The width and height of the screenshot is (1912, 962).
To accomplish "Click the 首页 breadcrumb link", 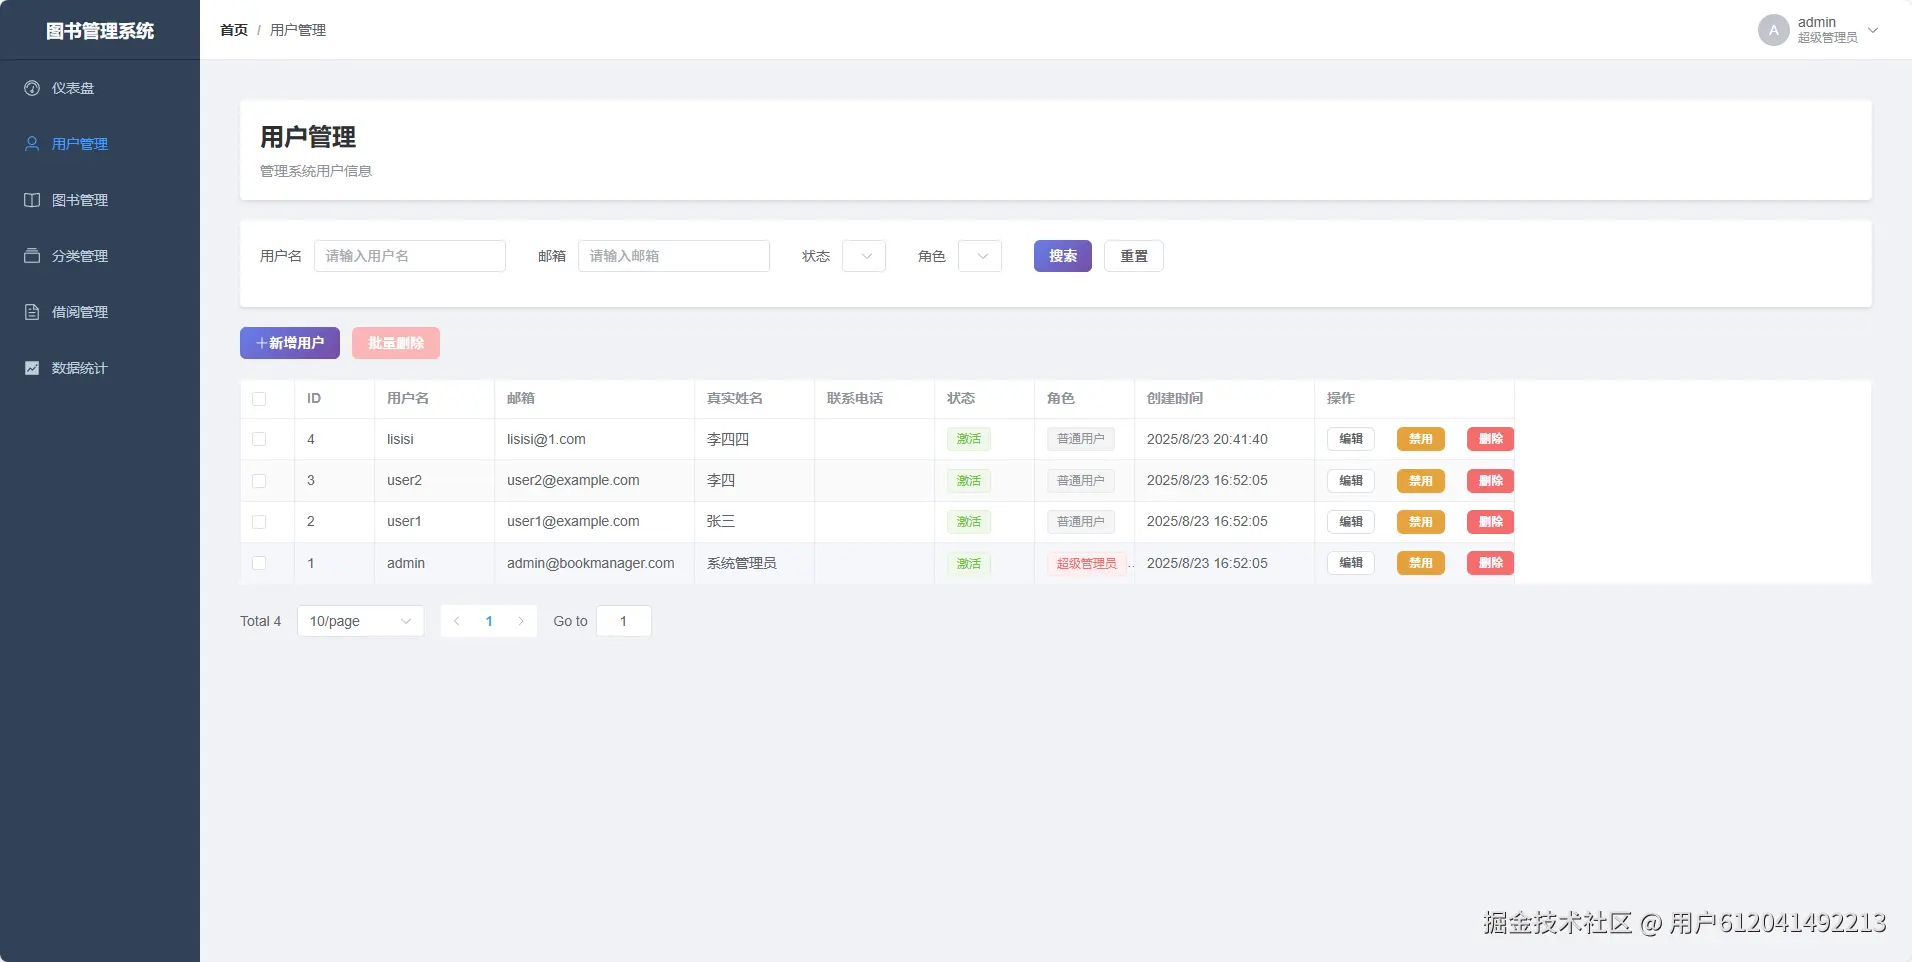I will coord(234,30).
